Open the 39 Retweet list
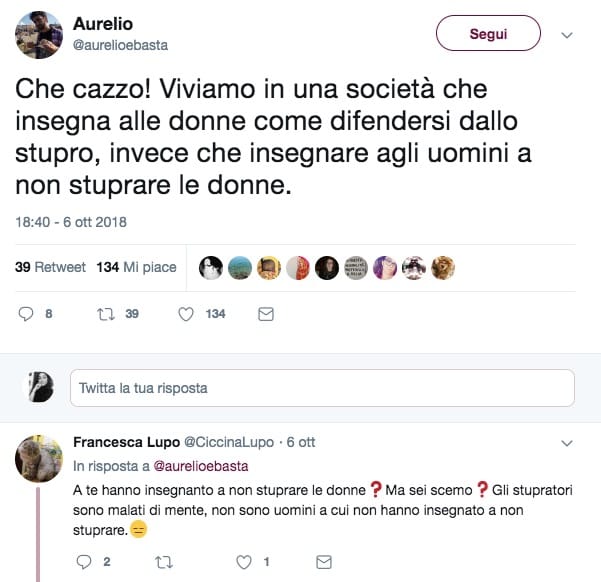 [51, 268]
